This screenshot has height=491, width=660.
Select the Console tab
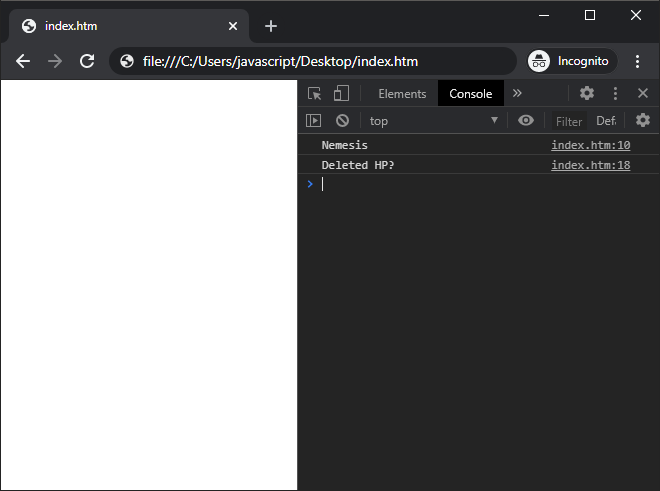(471, 93)
